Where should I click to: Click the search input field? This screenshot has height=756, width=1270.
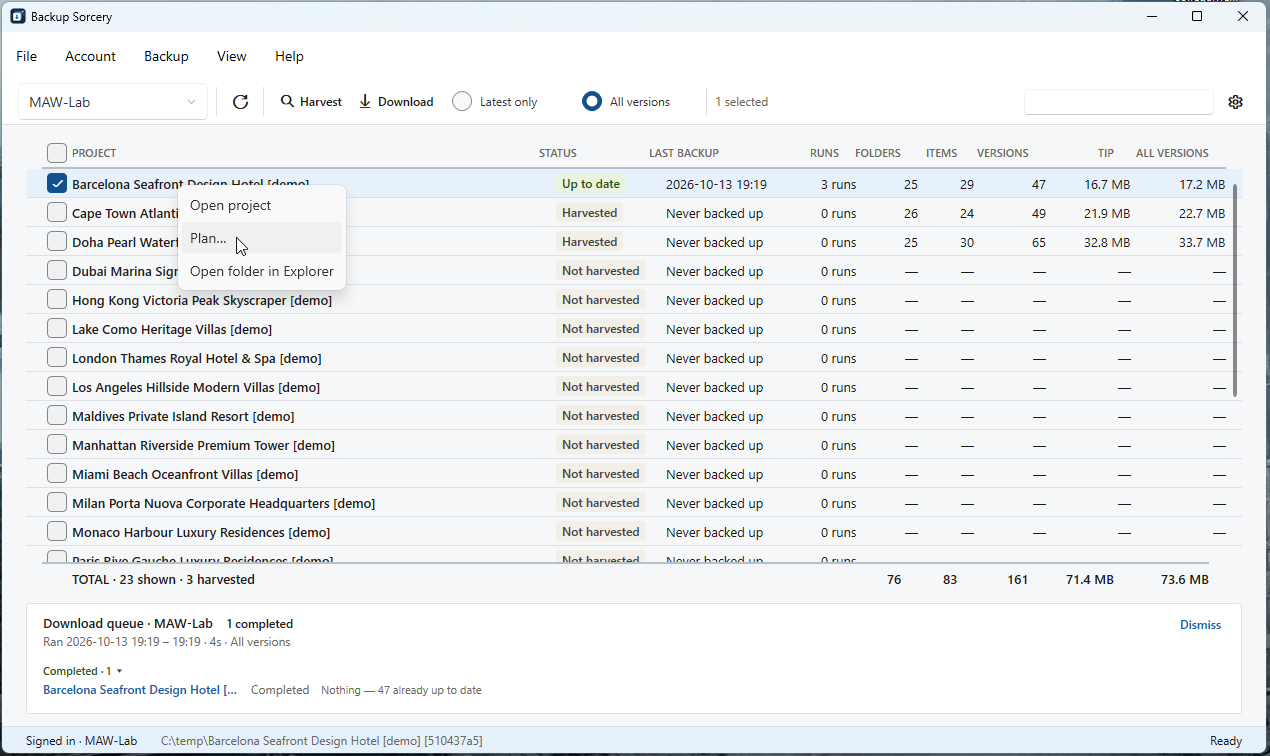pos(1119,102)
